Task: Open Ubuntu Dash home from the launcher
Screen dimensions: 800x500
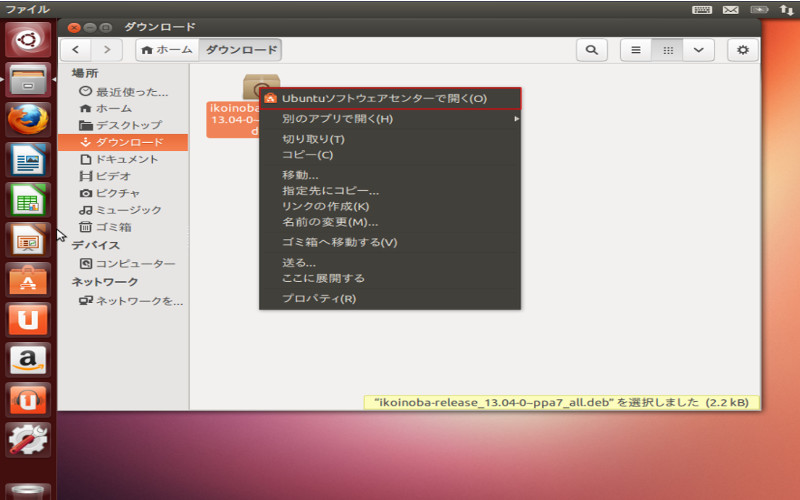Action: point(28,39)
